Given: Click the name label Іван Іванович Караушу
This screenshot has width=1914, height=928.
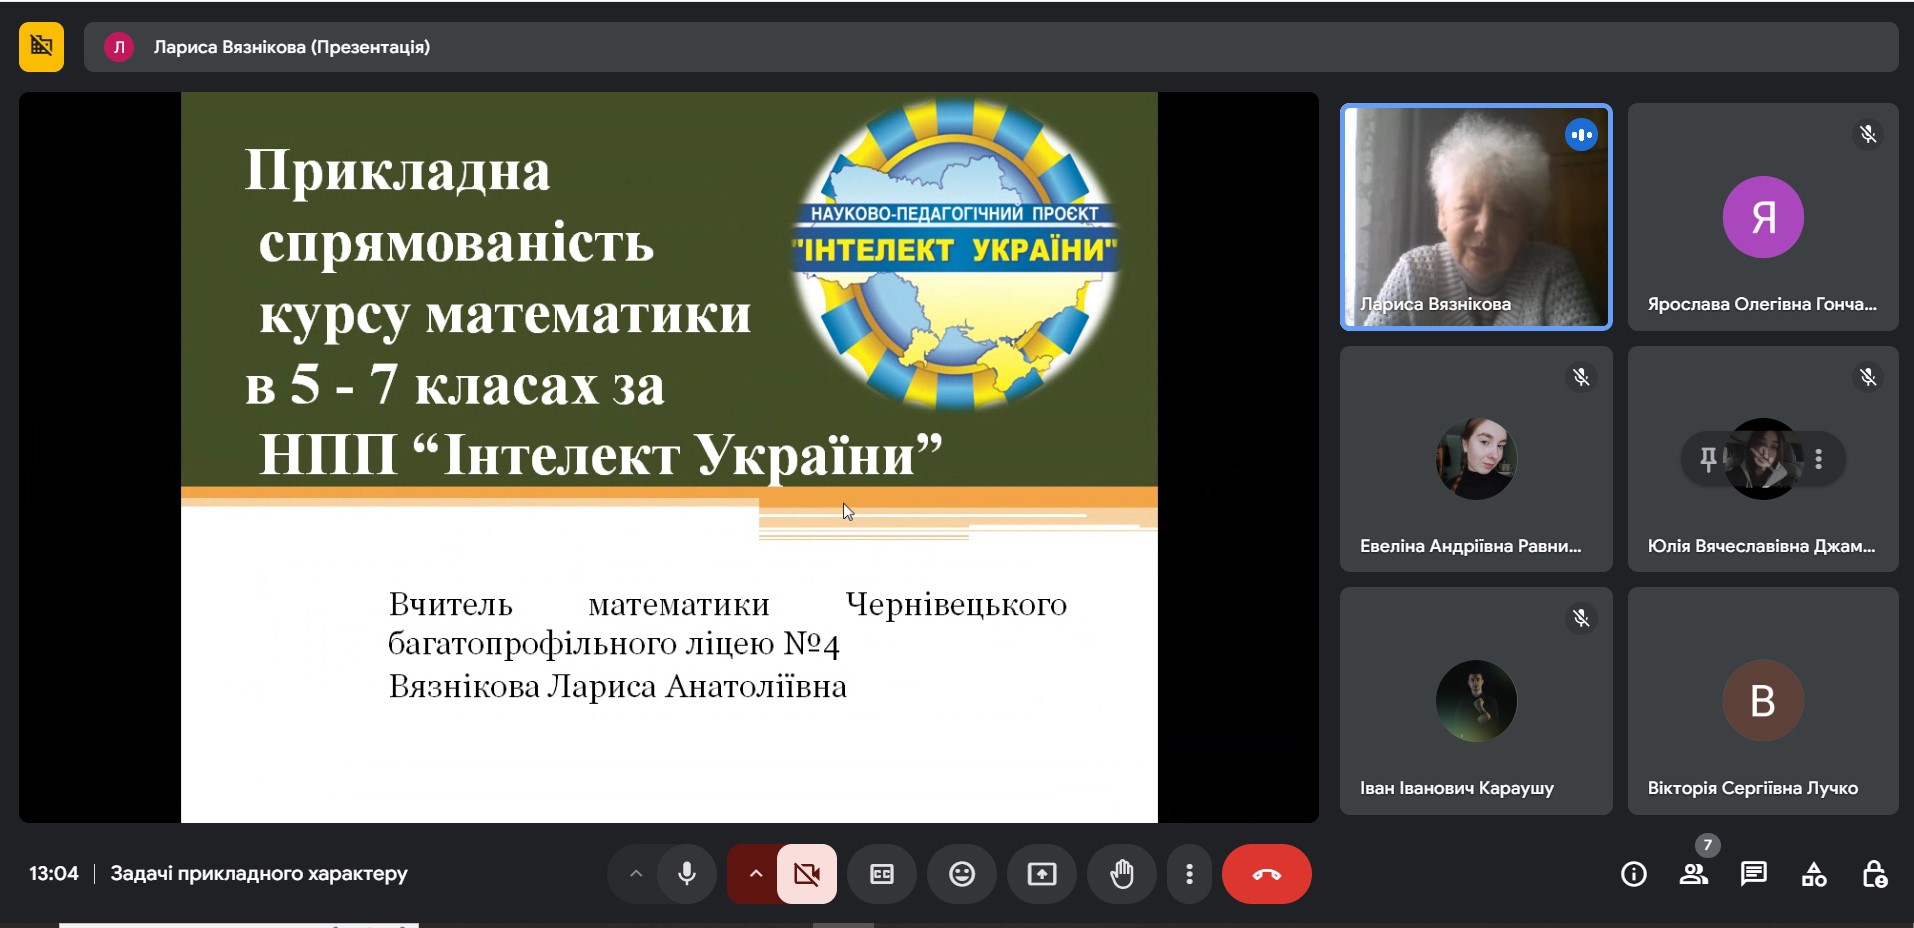Looking at the screenshot, I should 1457,788.
